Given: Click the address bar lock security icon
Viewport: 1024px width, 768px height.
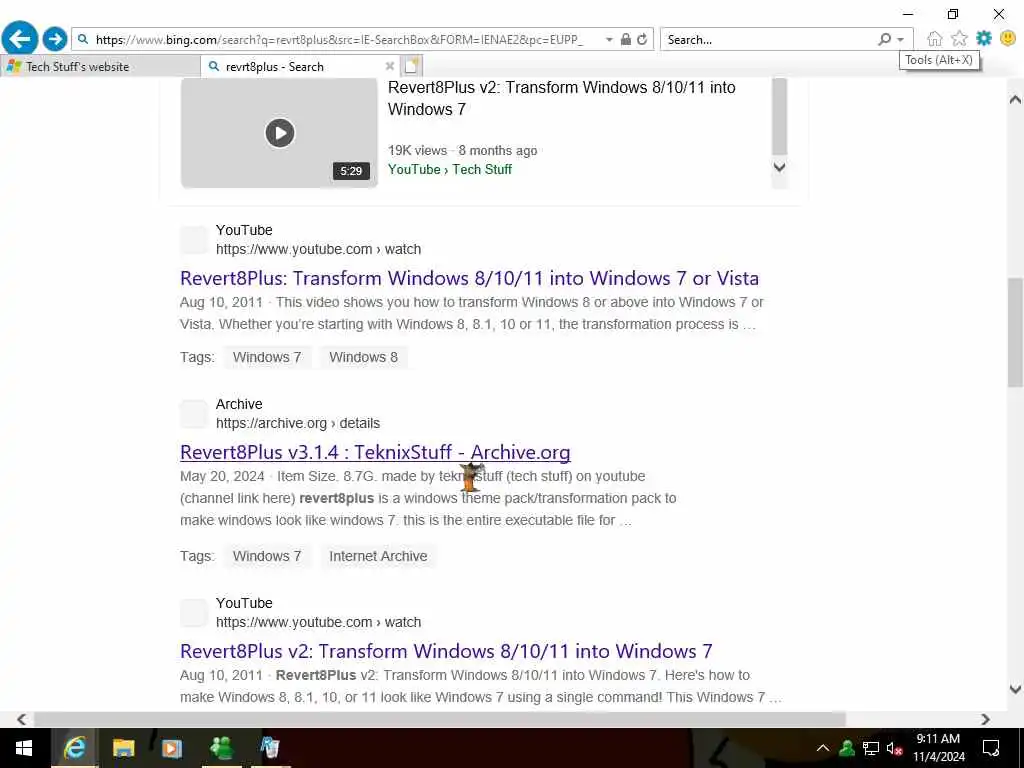Looking at the screenshot, I should click(x=626, y=39).
